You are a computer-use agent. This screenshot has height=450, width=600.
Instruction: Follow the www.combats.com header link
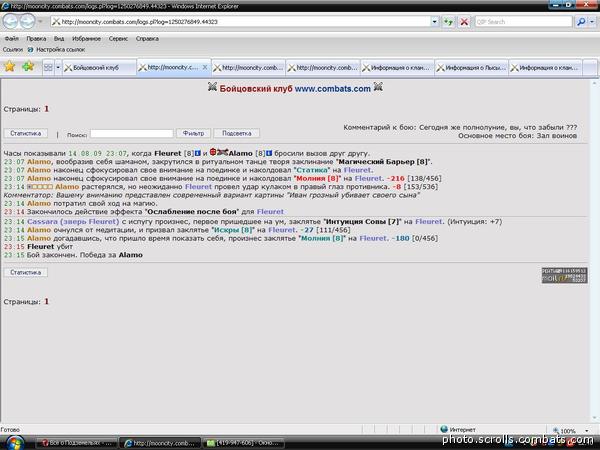(x=333, y=89)
